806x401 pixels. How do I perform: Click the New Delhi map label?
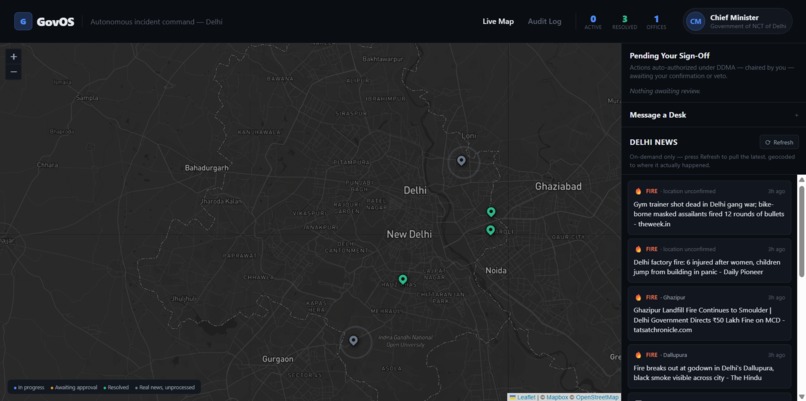(409, 234)
